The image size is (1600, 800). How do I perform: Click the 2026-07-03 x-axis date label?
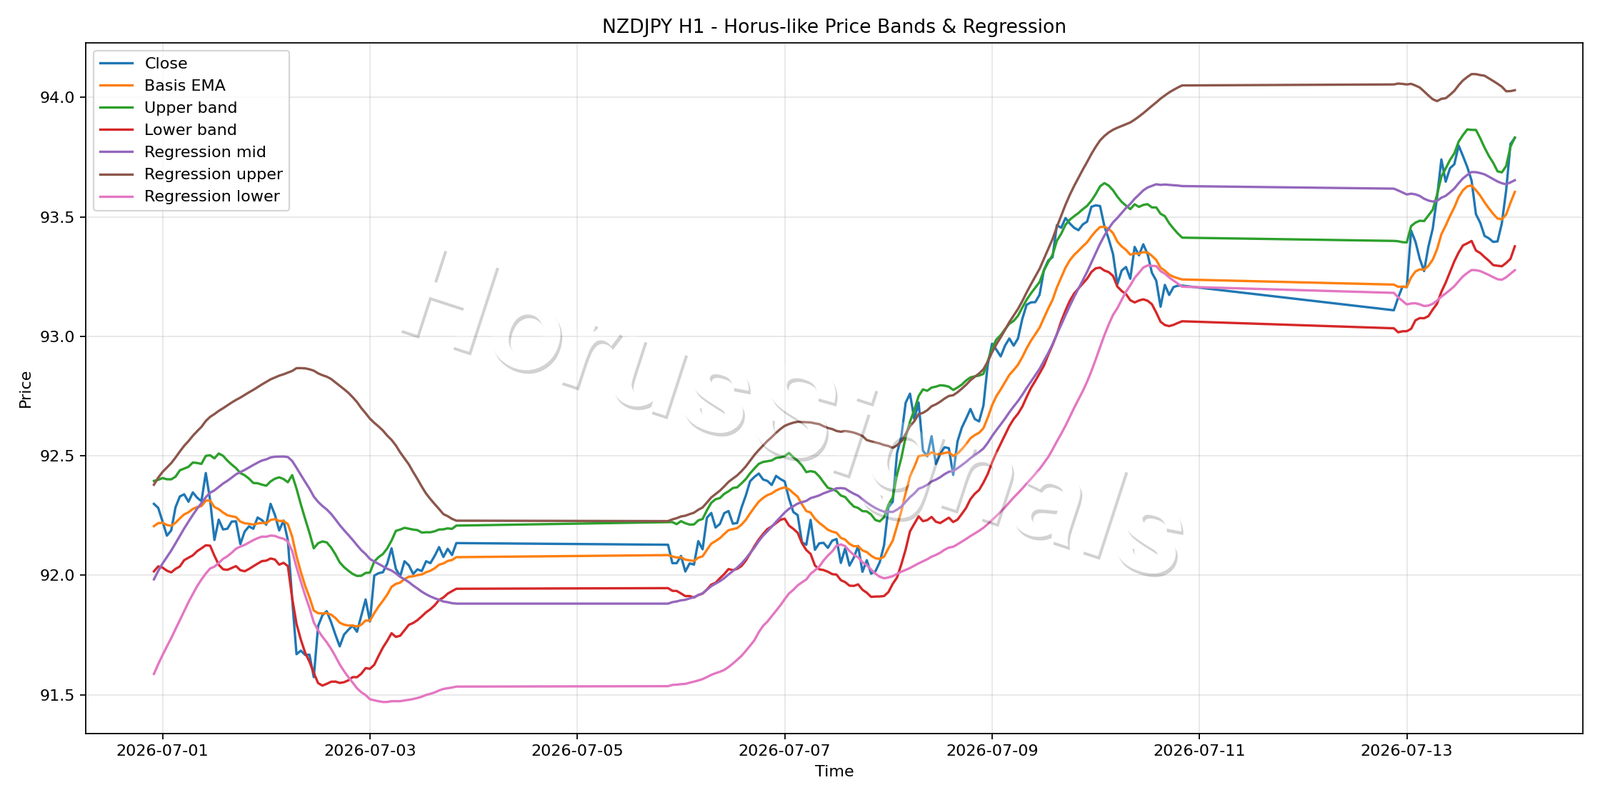click(370, 750)
